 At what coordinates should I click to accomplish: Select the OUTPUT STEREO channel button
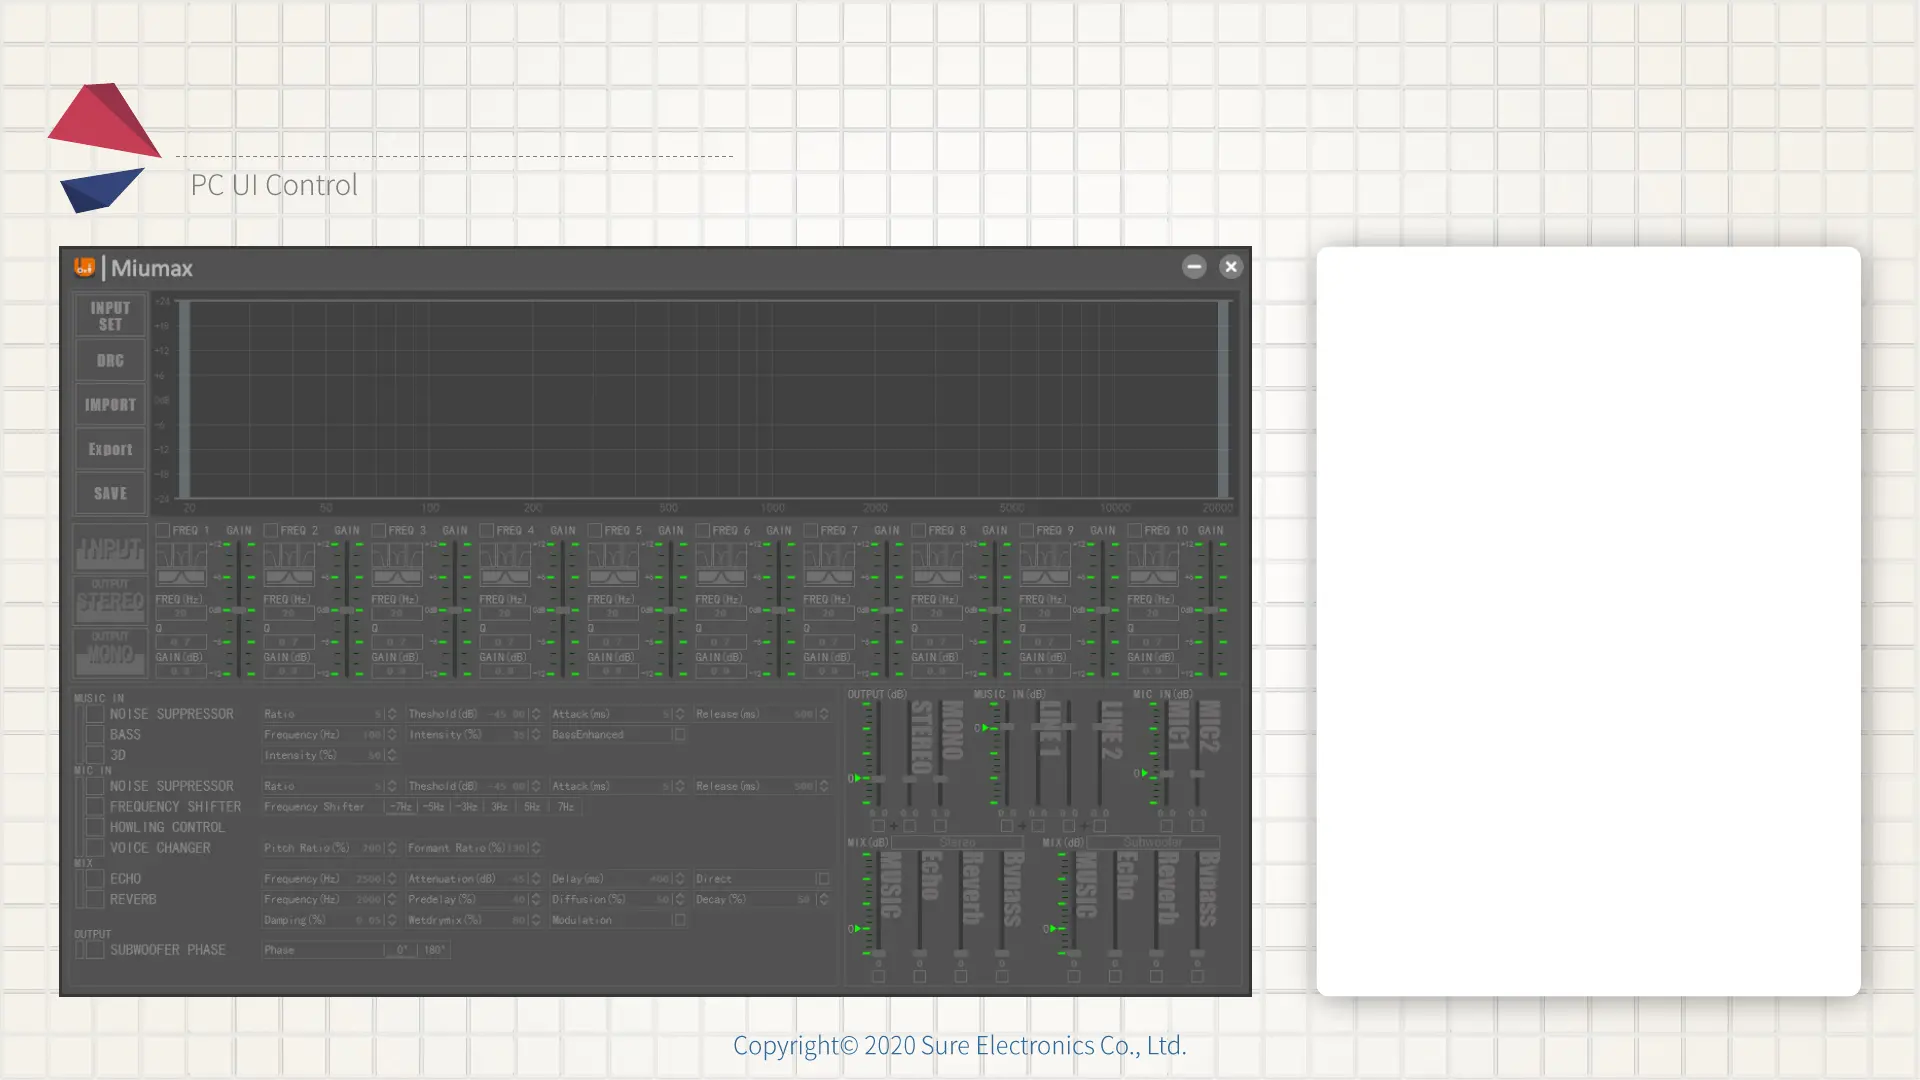point(110,600)
